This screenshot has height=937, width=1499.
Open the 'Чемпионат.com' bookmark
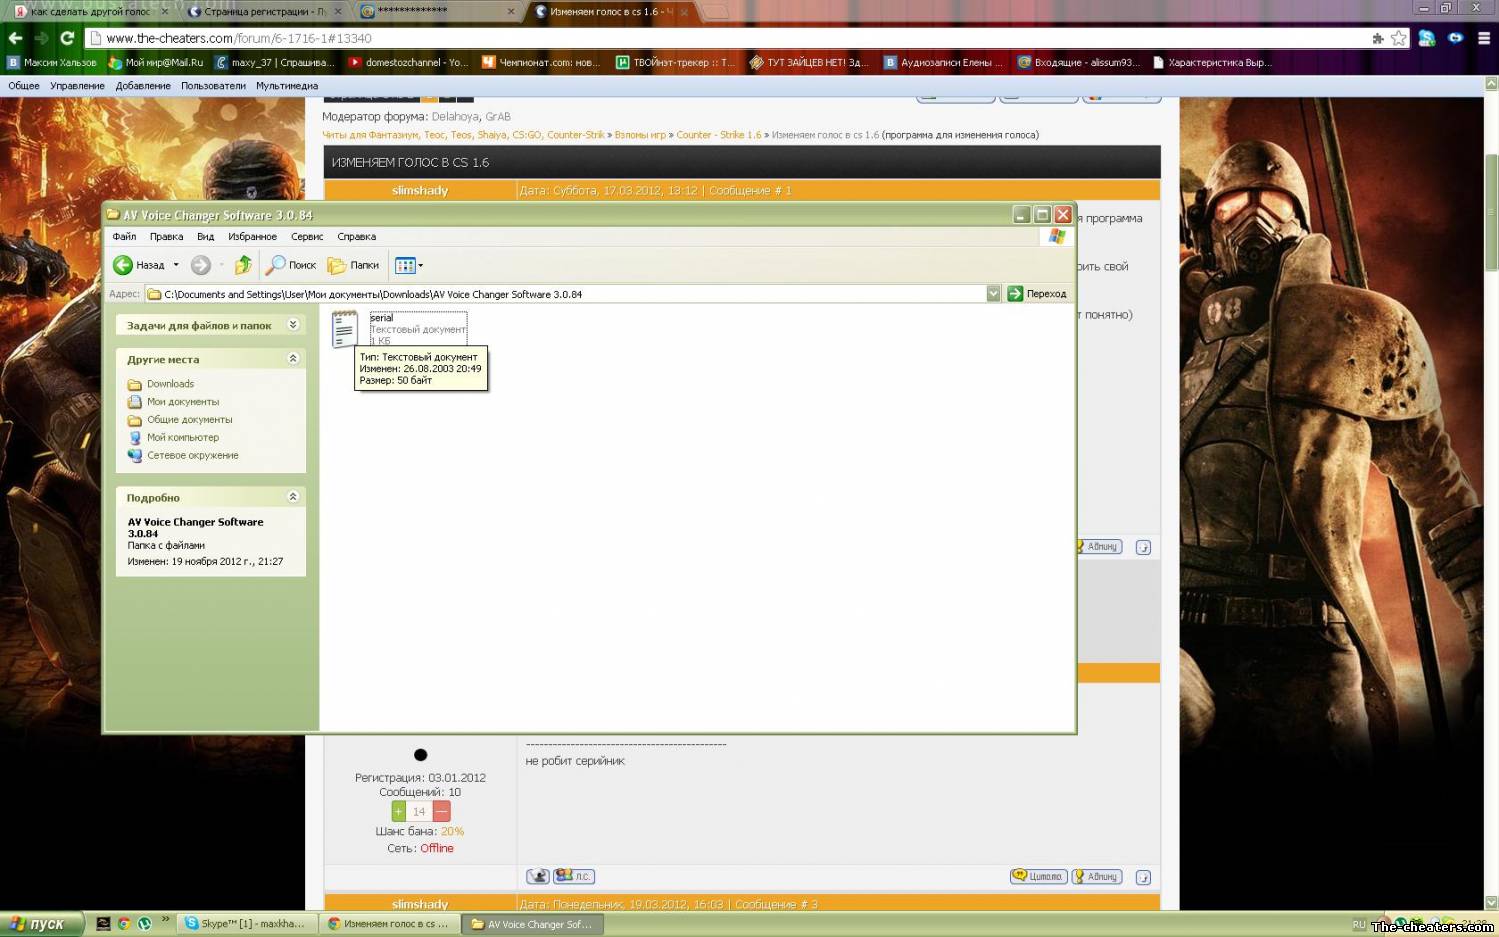[x=541, y=62]
